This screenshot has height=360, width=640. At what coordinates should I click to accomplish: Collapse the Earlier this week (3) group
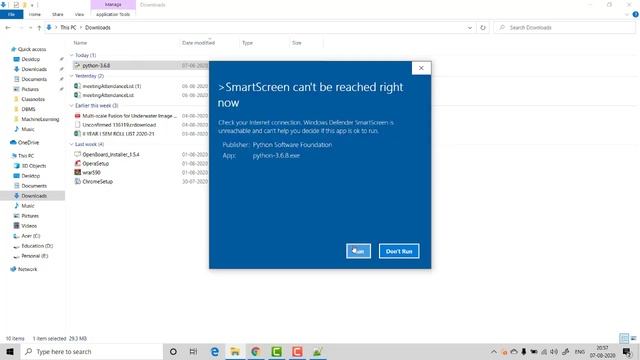click(x=71, y=105)
